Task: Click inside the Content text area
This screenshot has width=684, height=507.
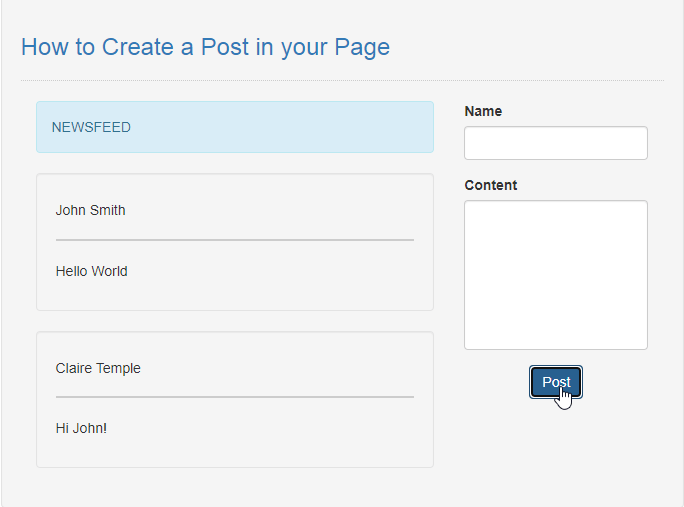Action: click(x=556, y=275)
